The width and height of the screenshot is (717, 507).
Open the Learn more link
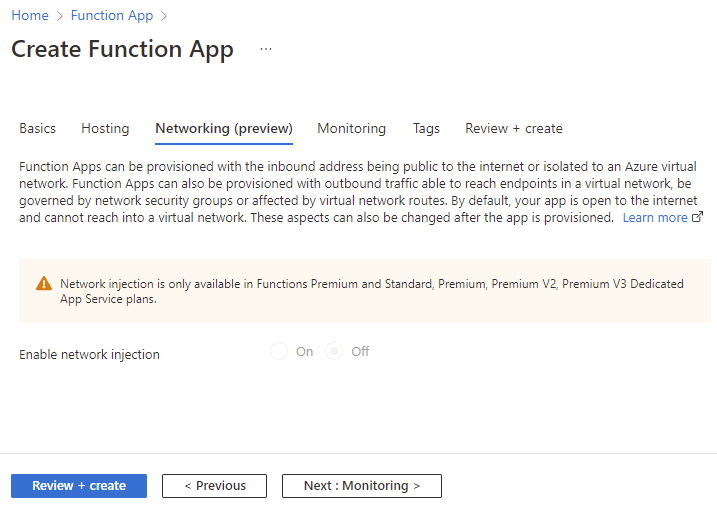[655, 218]
